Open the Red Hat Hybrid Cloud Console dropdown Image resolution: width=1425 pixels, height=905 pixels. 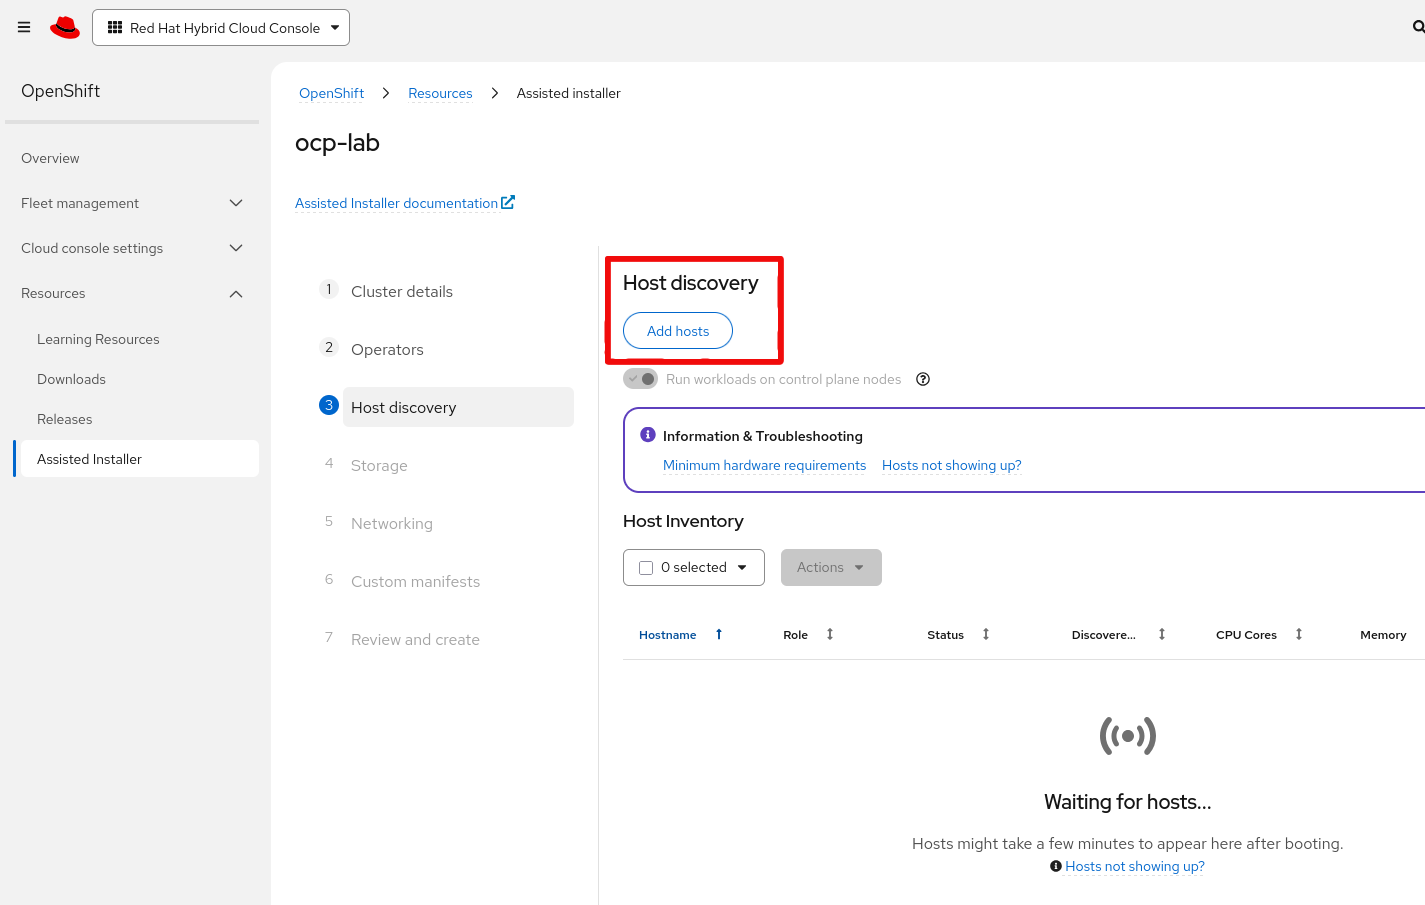click(221, 27)
